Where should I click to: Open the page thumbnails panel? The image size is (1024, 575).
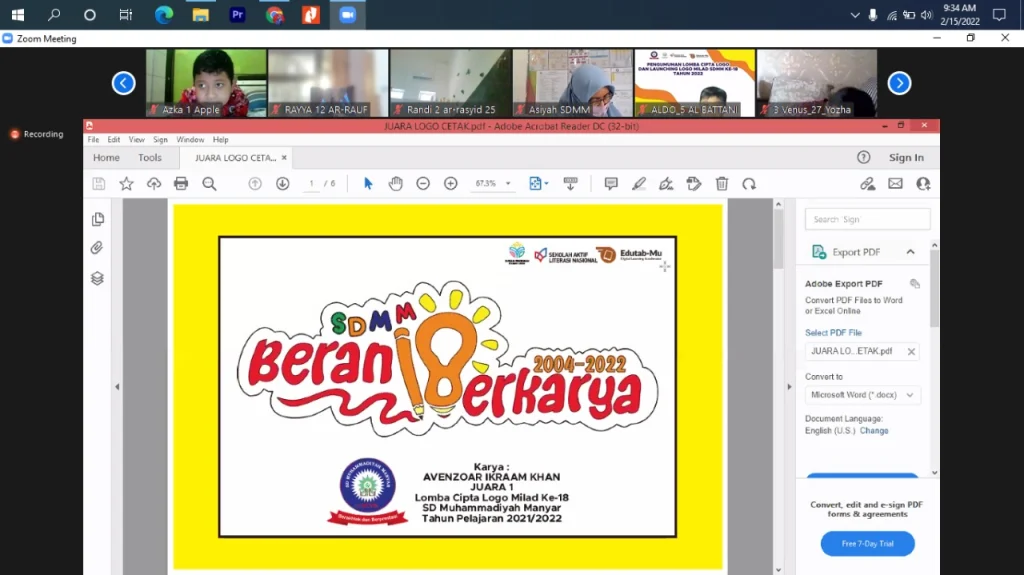98,219
